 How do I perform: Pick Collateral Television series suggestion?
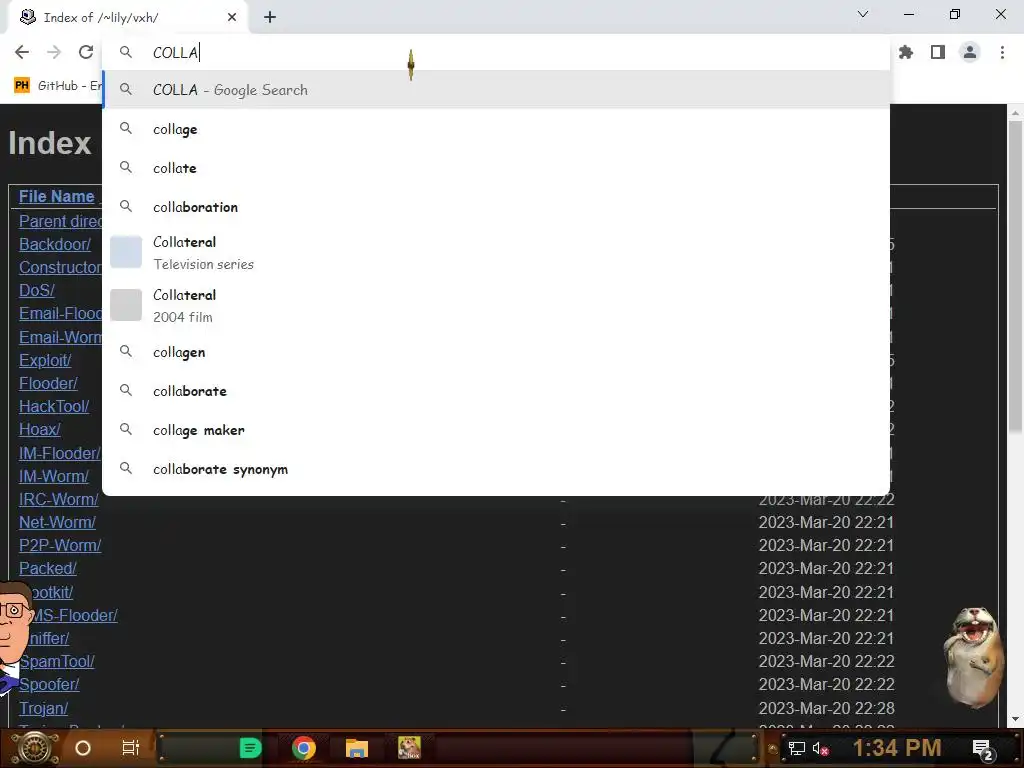coord(496,253)
